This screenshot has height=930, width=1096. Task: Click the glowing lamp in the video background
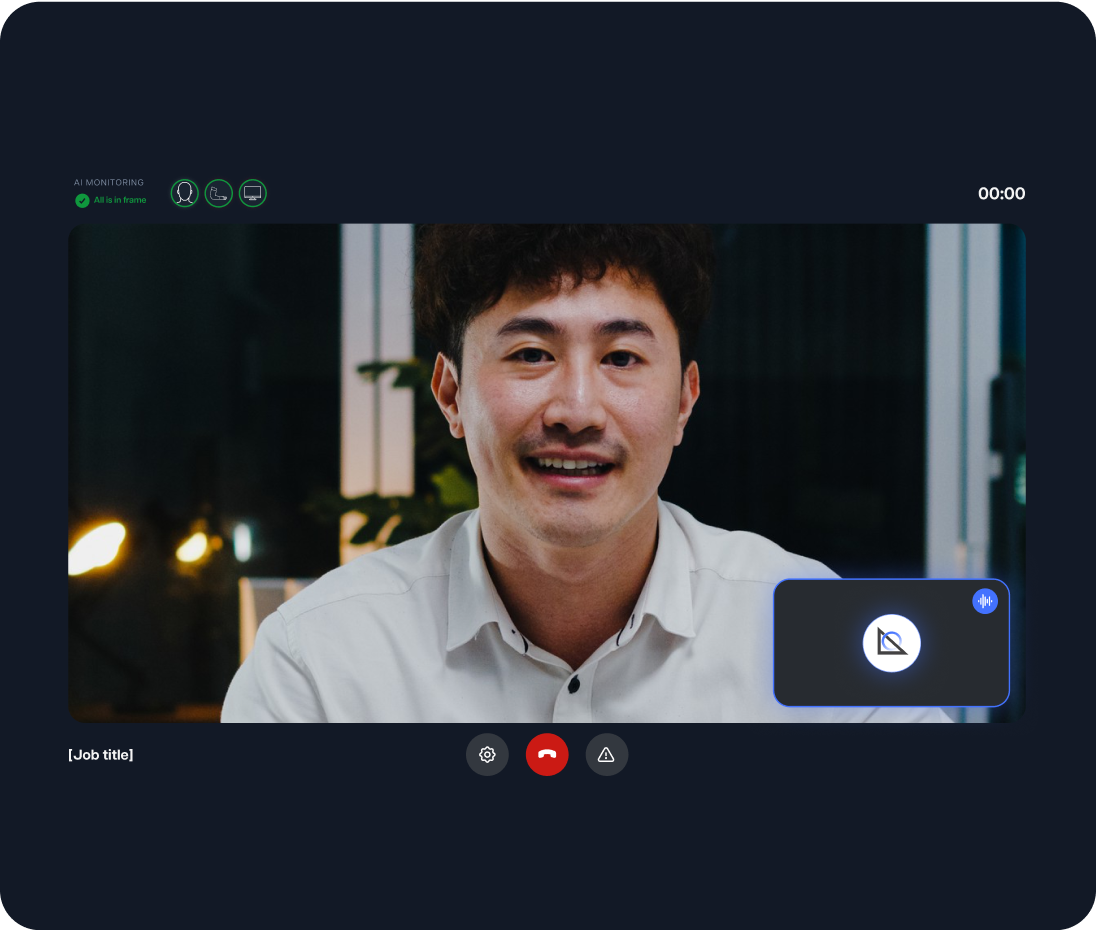point(97,547)
